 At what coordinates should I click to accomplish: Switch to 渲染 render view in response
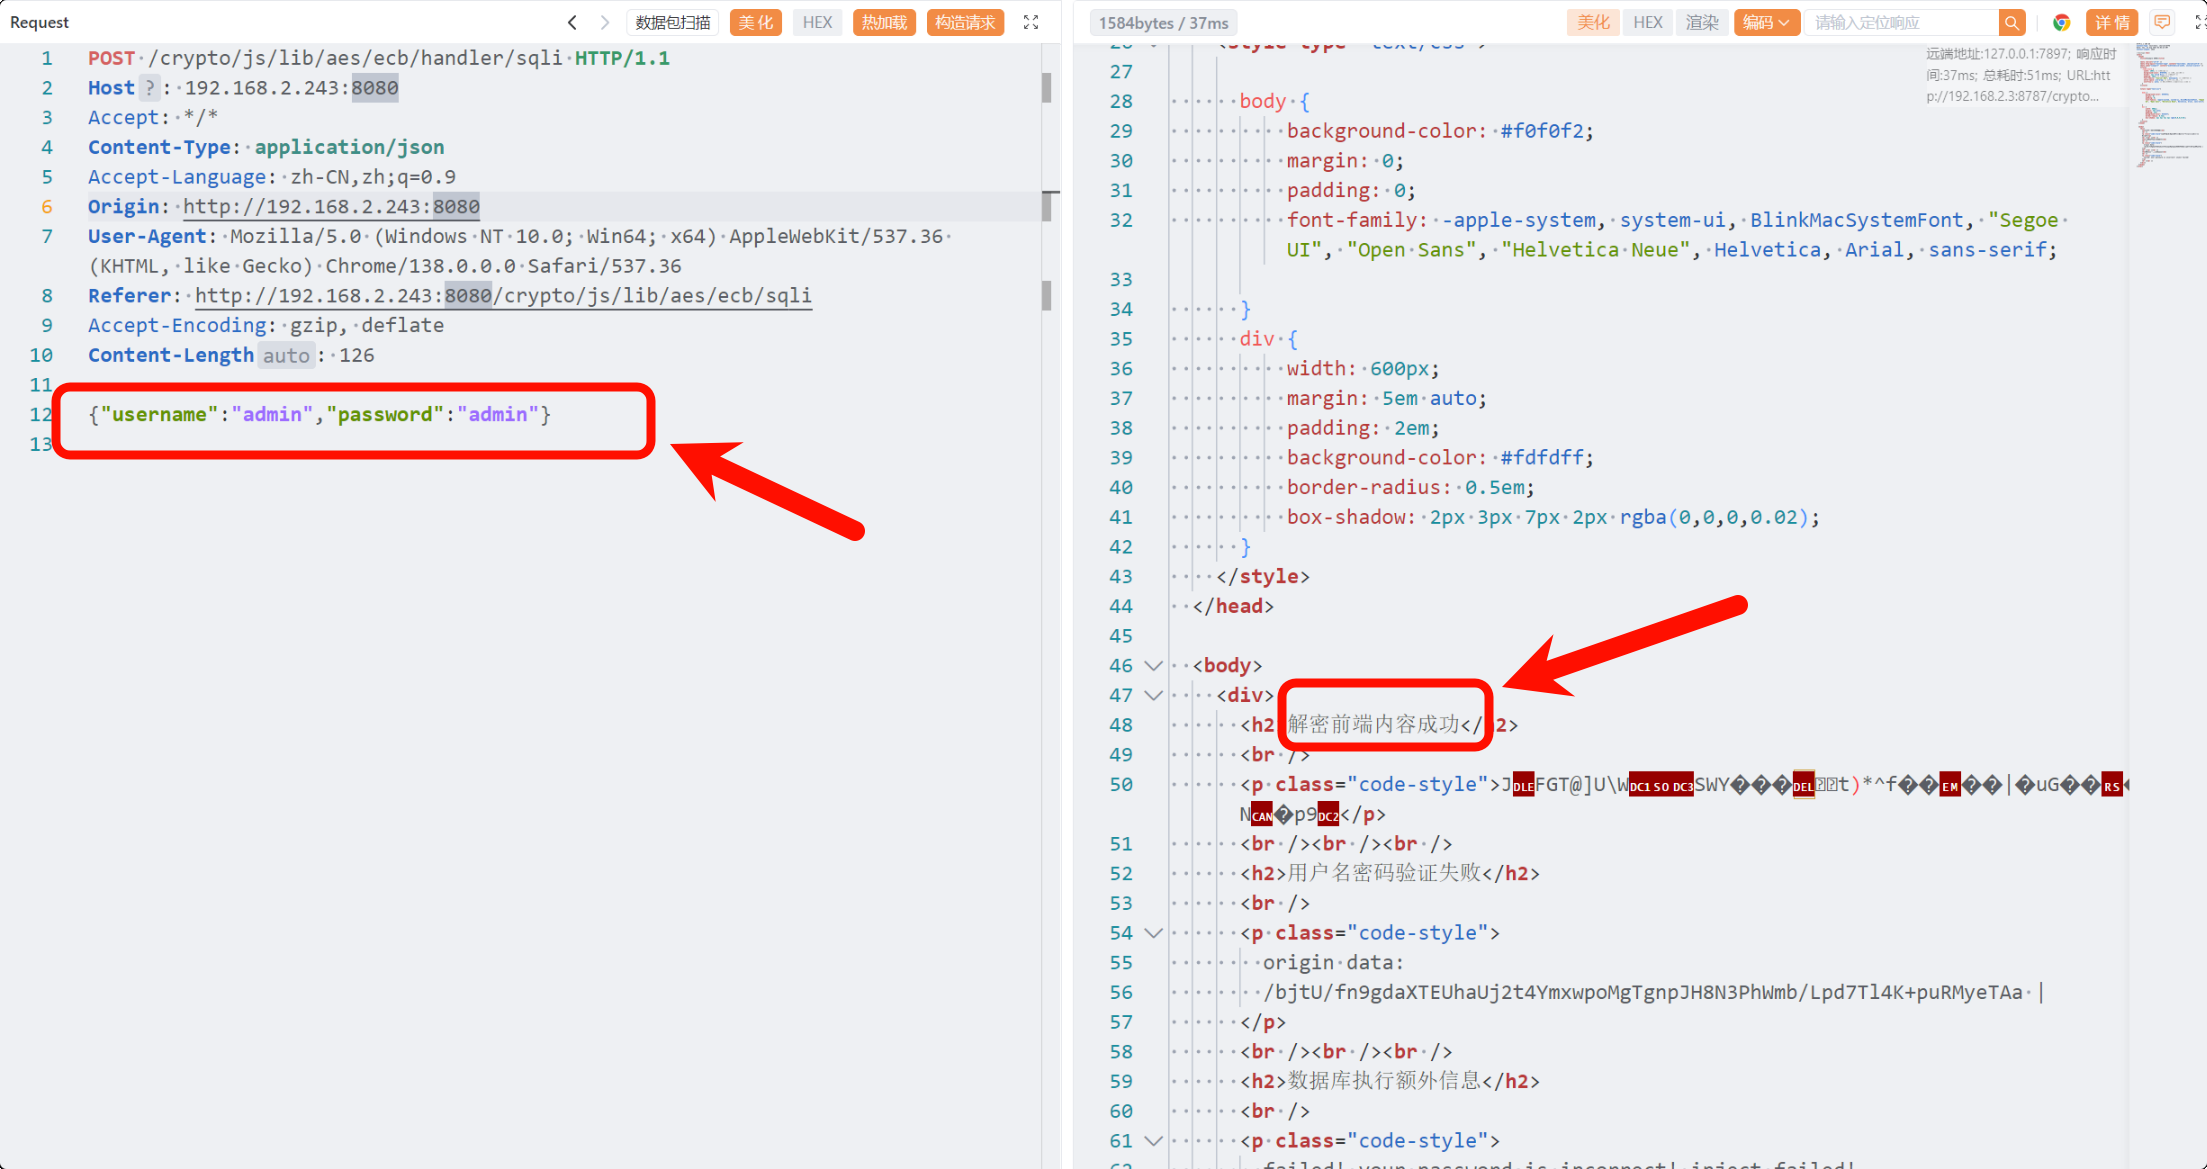pyautogui.click(x=1701, y=22)
